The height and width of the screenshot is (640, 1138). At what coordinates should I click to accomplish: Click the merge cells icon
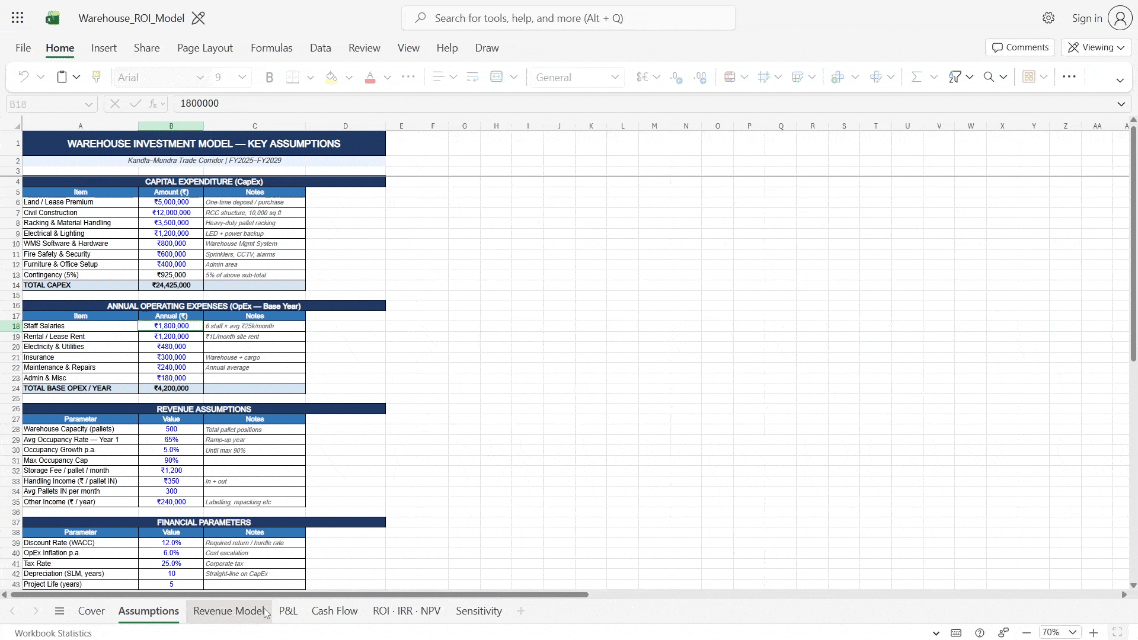(x=497, y=77)
